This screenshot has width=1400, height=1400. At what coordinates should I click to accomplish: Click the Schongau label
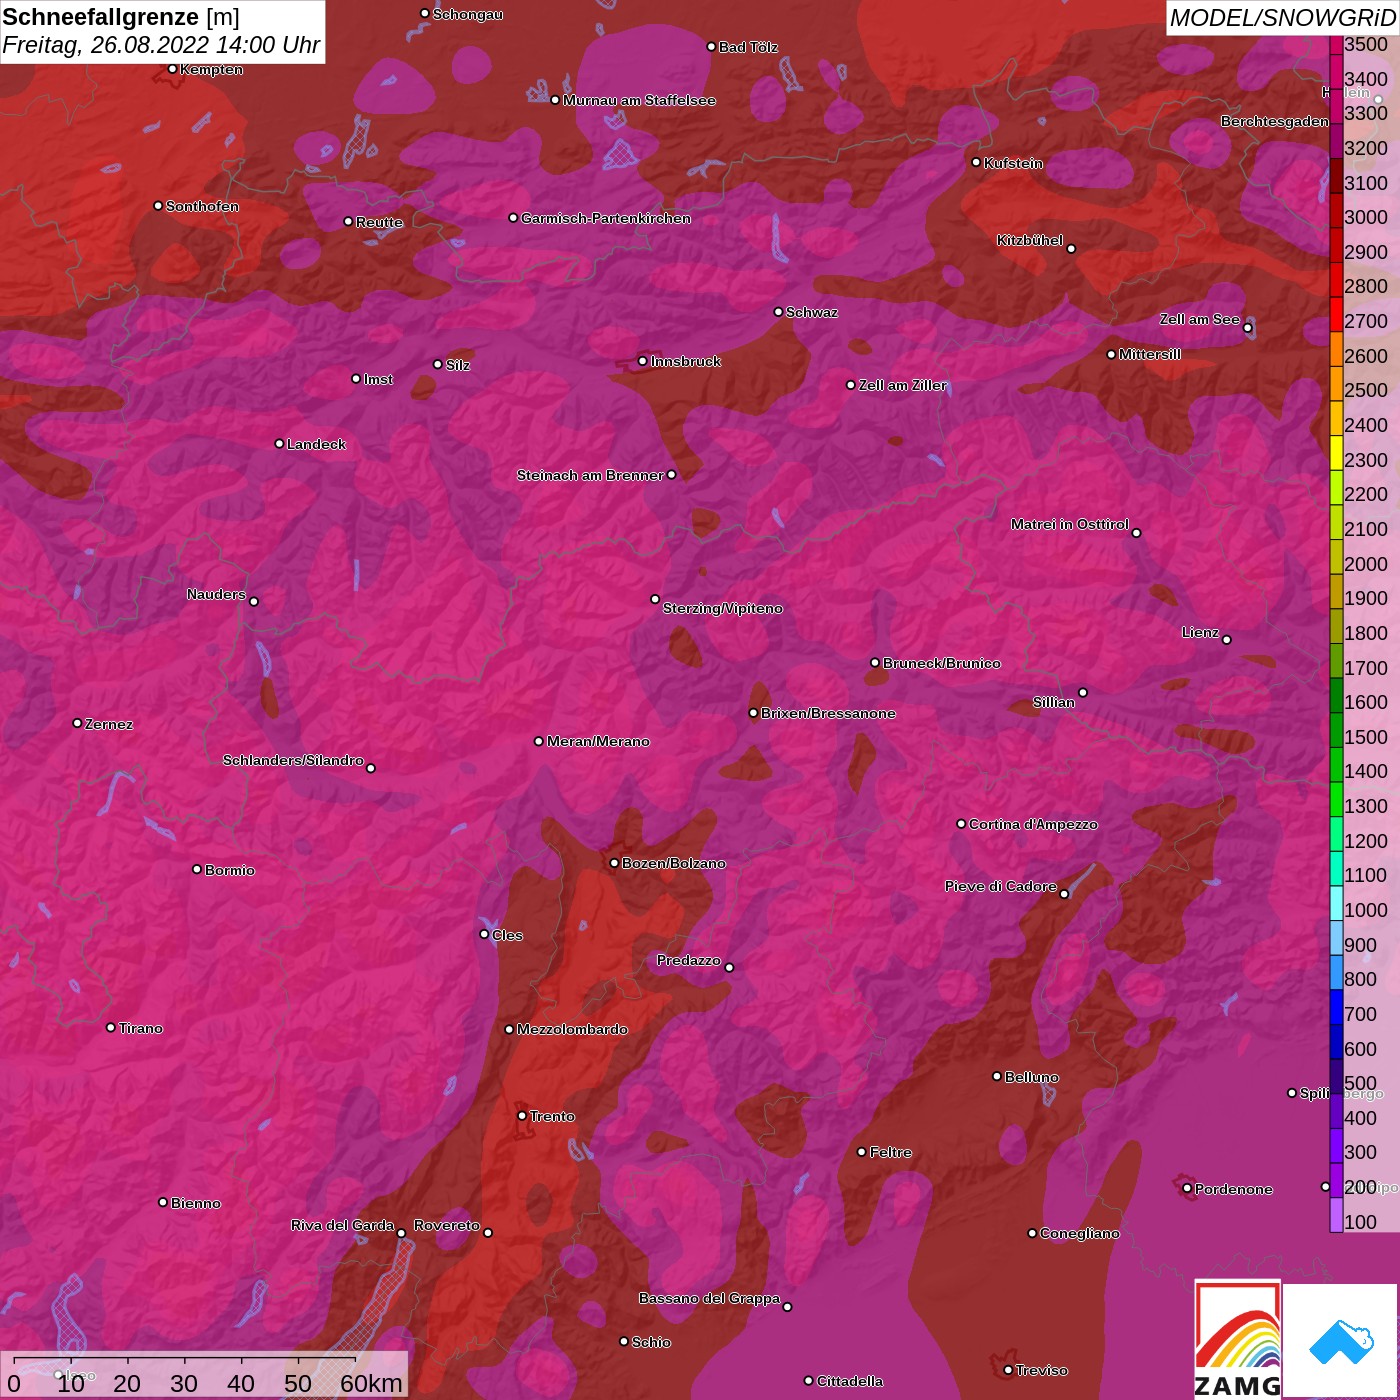(468, 14)
